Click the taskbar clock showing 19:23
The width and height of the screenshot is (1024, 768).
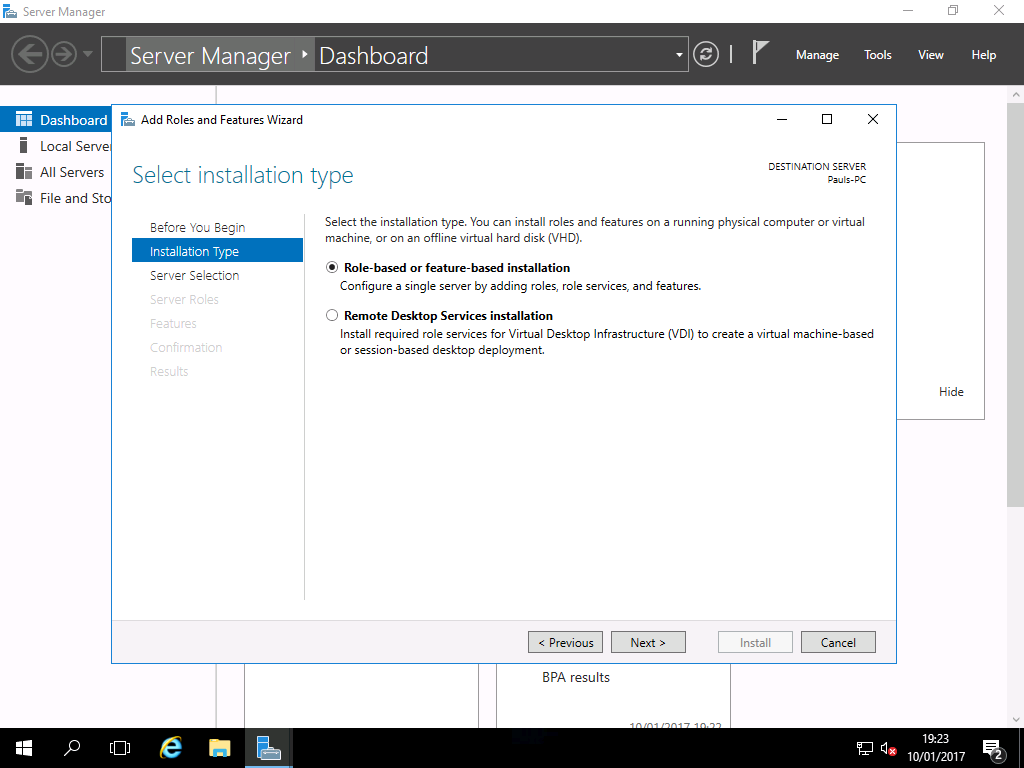935,748
